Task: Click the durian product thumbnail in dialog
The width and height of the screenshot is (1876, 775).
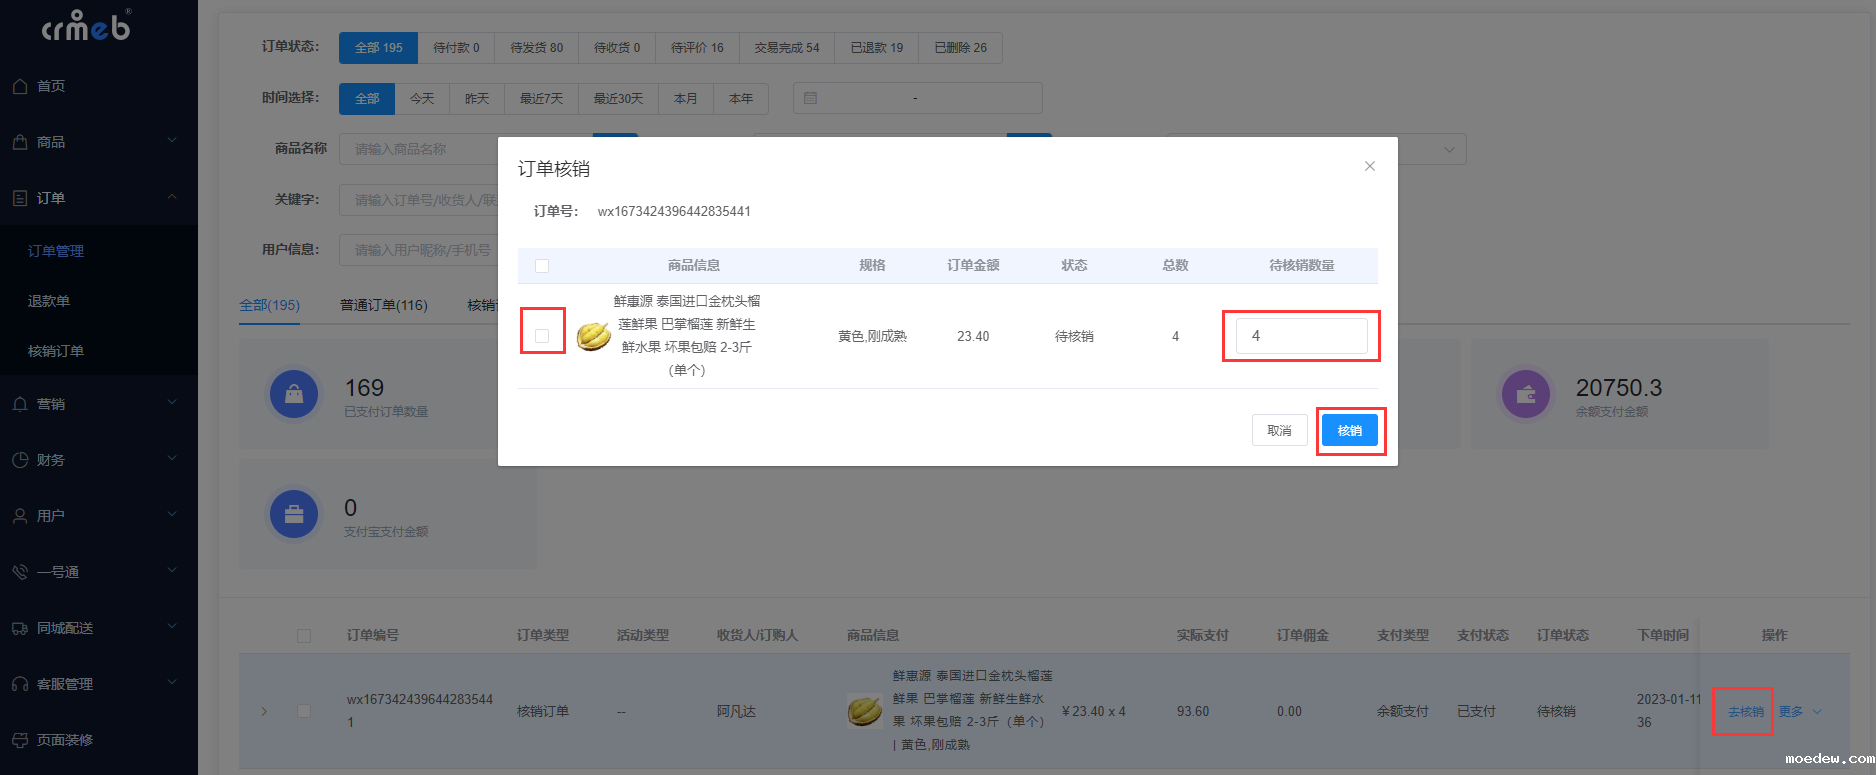Action: [x=593, y=336]
